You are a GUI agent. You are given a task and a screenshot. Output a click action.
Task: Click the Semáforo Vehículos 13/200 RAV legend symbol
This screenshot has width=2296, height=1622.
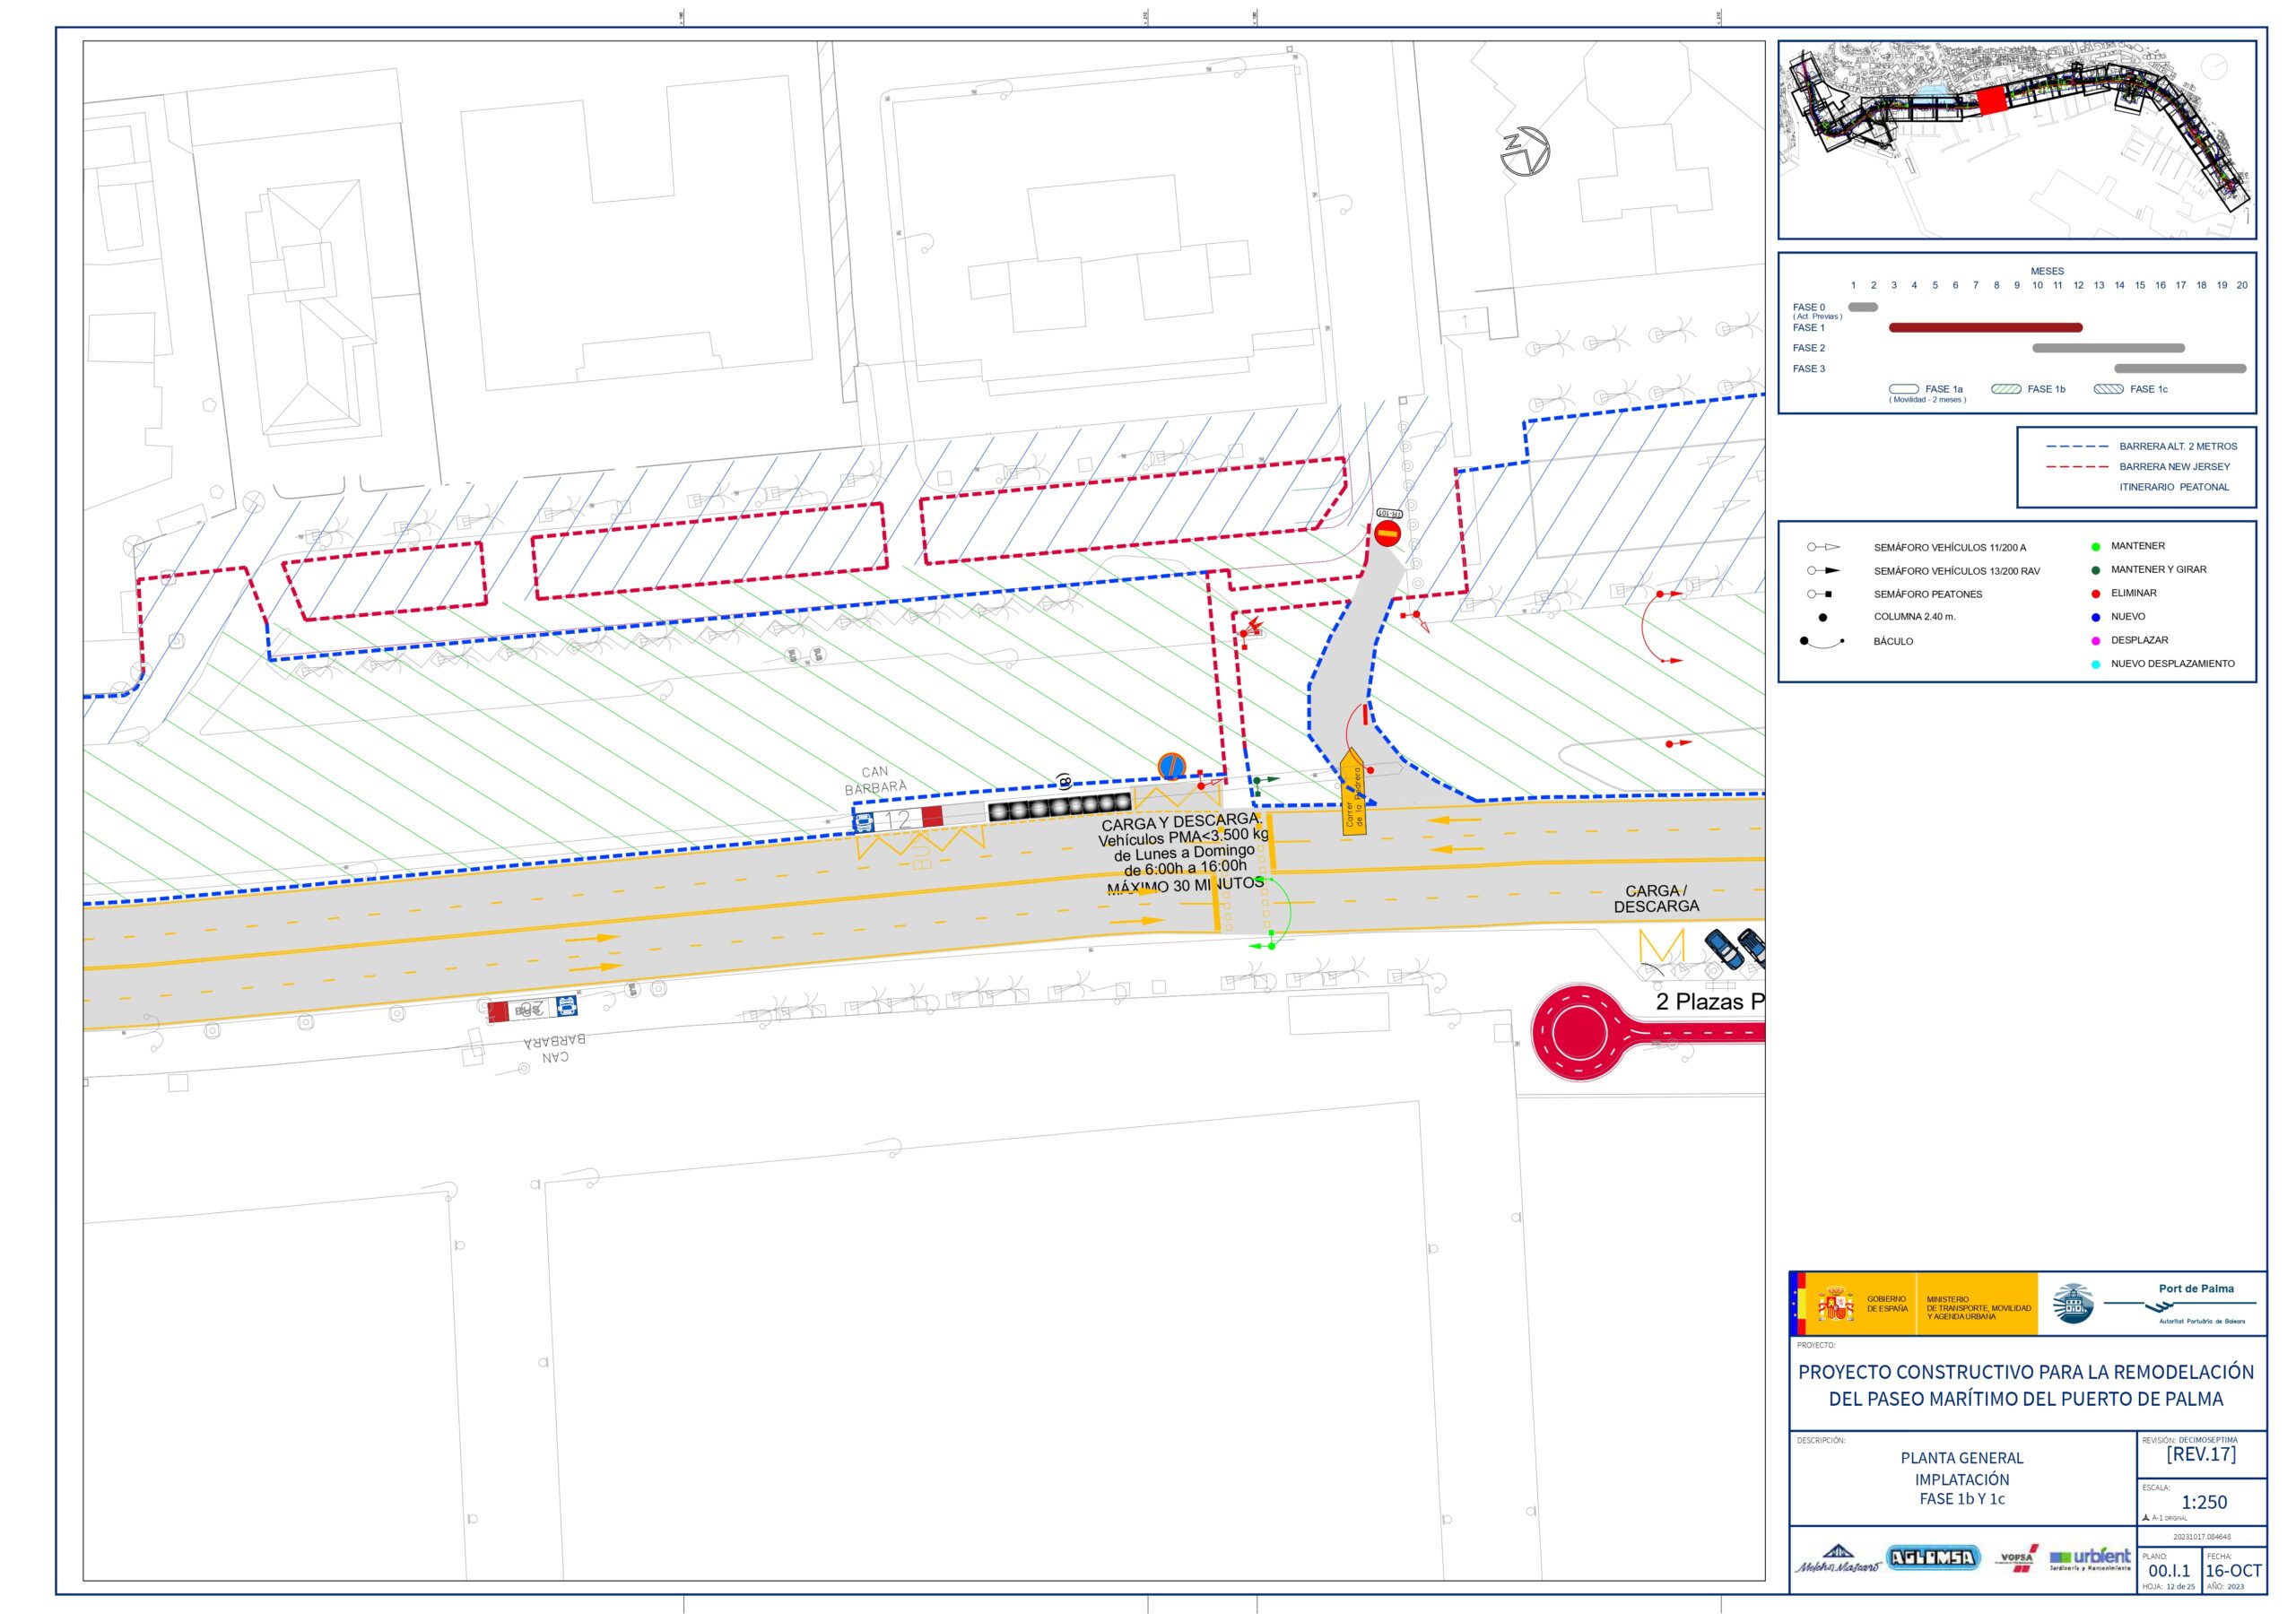[1823, 571]
